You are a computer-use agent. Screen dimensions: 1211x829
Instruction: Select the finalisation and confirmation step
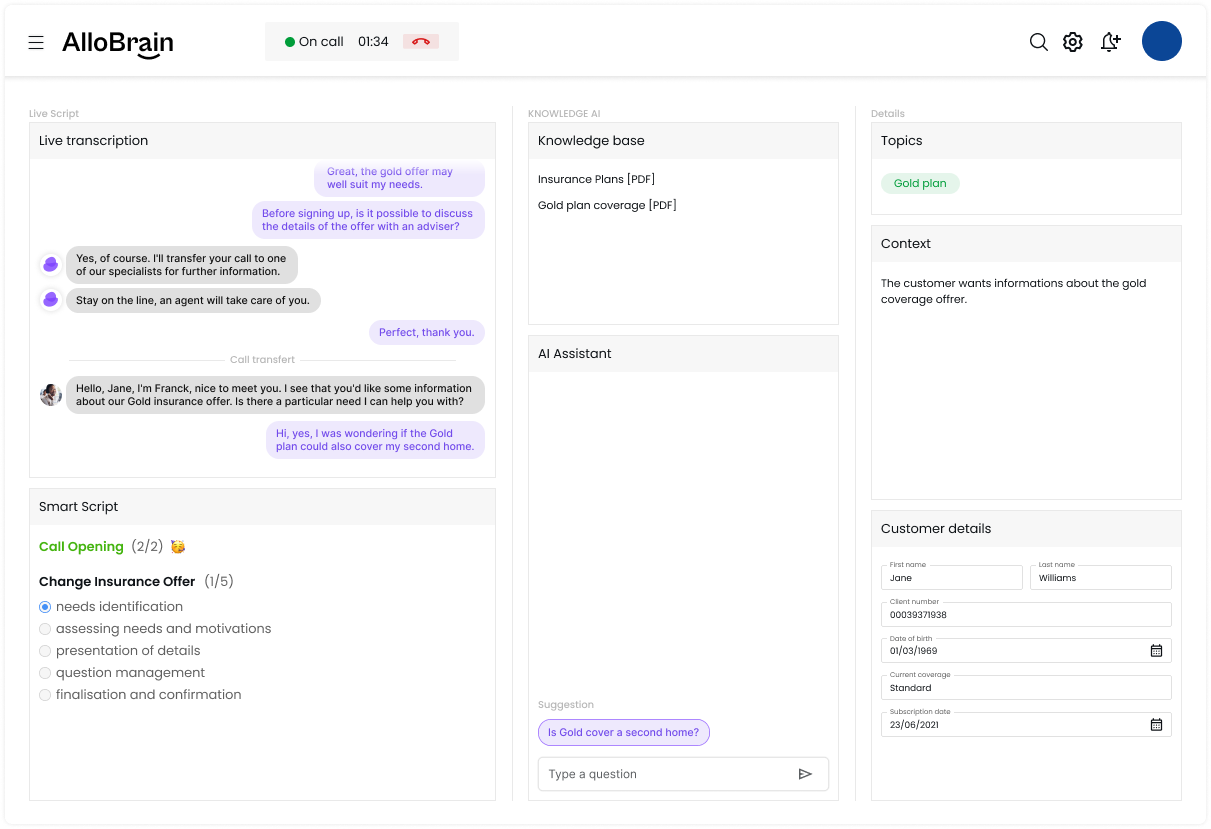coord(45,695)
